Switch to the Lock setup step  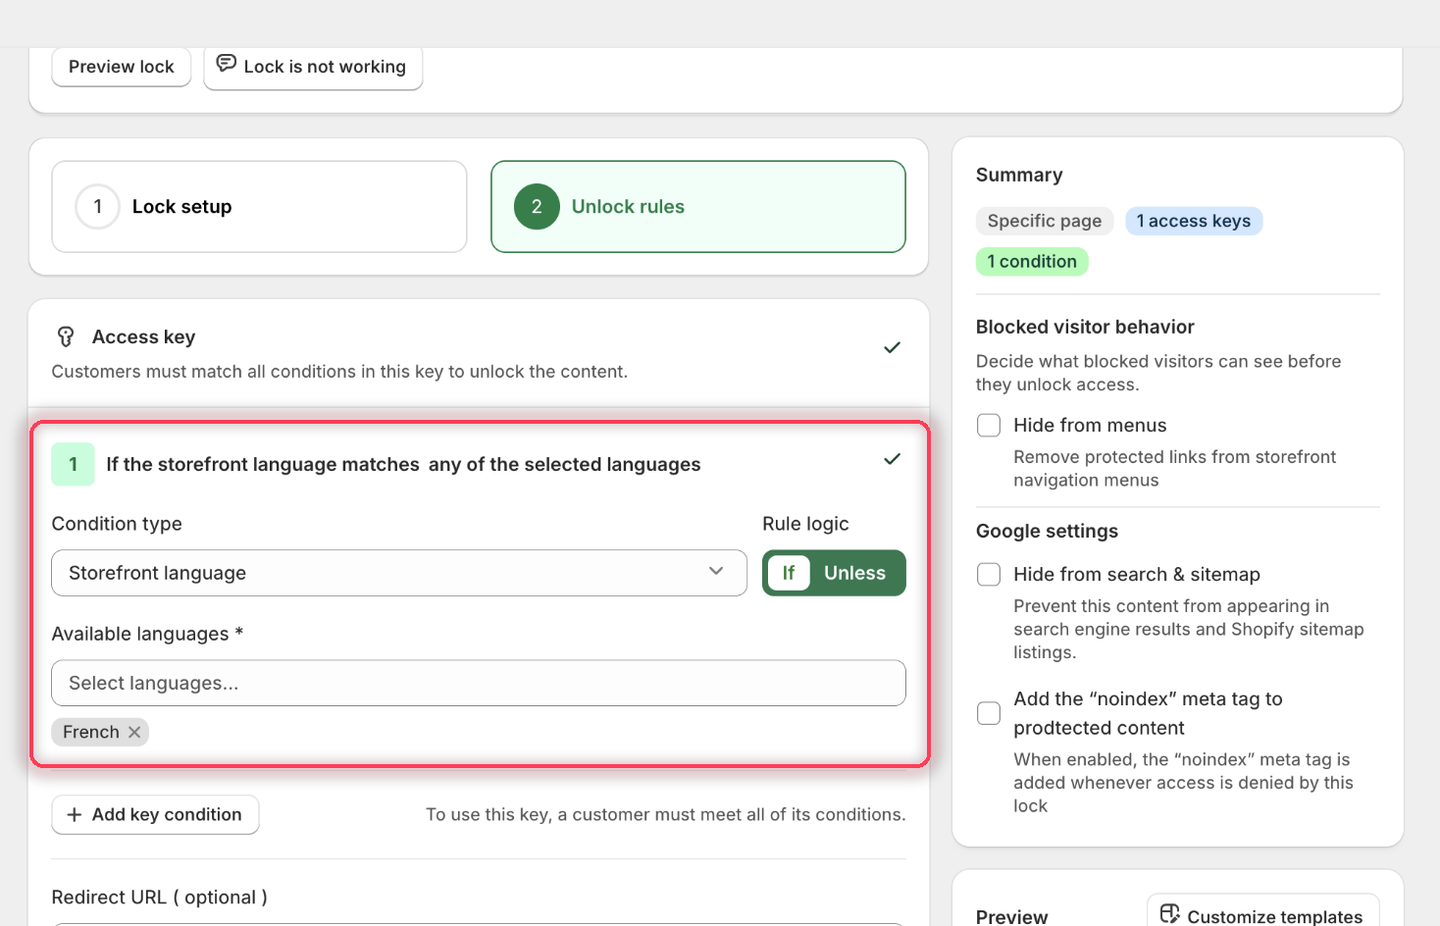pyautogui.click(x=259, y=207)
